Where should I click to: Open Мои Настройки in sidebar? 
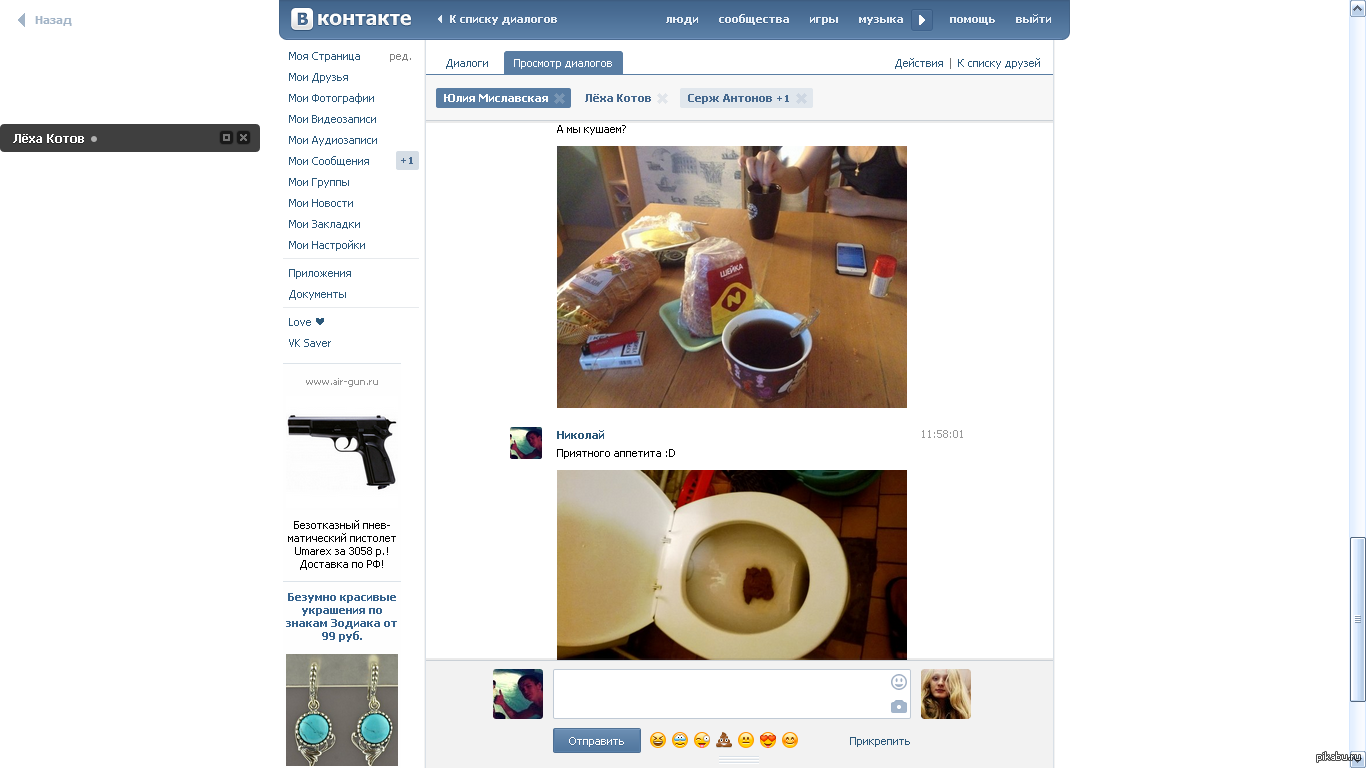pyautogui.click(x=327, y=245)
